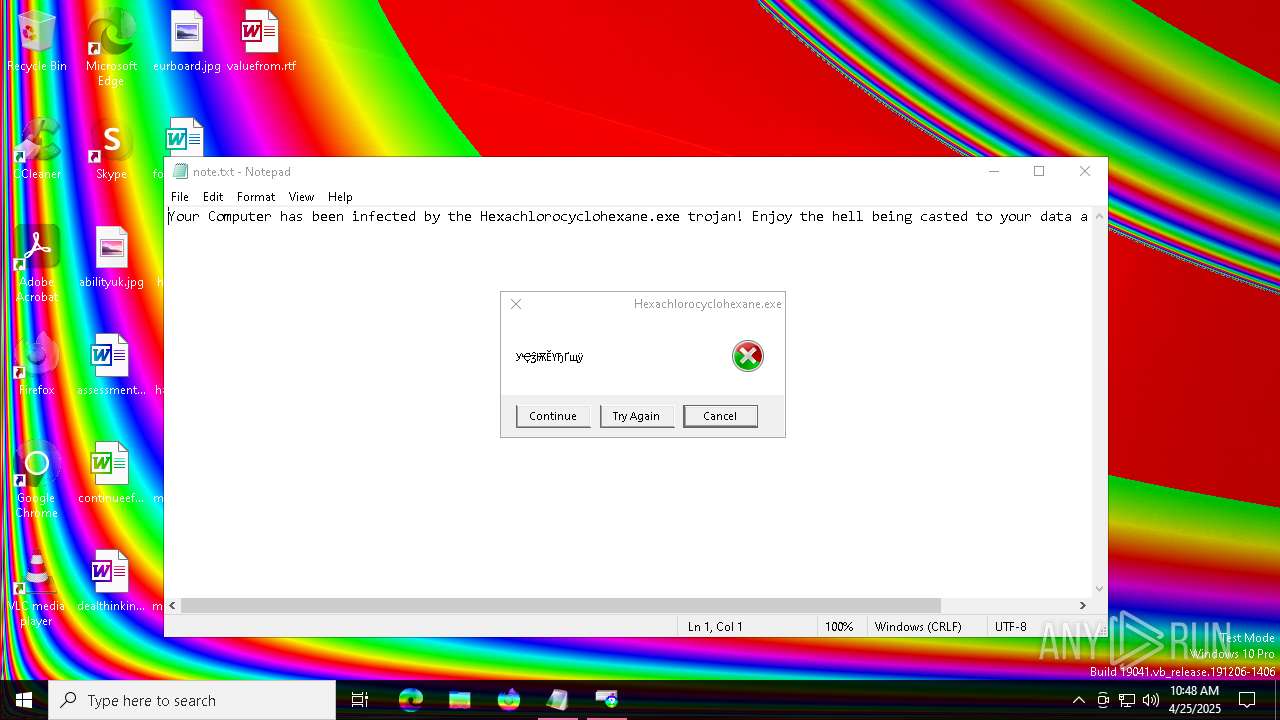Maximize the Notepad window
The width and height of the screenshot is (1280, 720).
tap(1039, 171)
